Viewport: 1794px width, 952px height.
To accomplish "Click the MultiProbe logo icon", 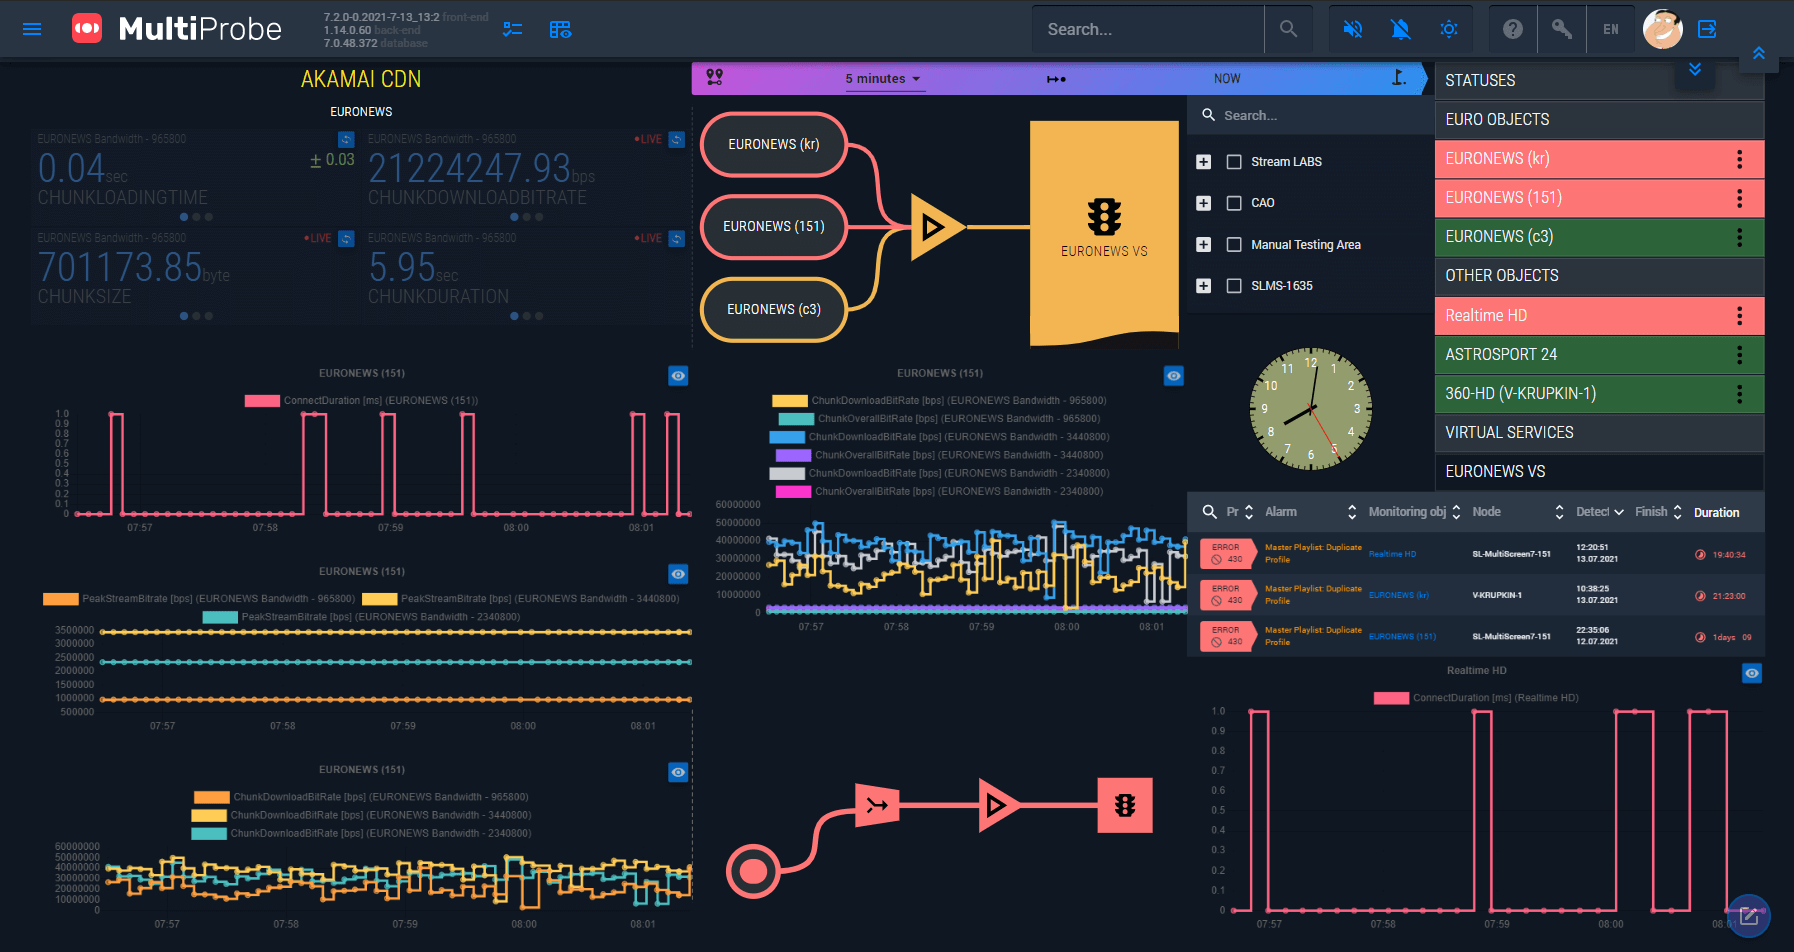I will [87, 29].
